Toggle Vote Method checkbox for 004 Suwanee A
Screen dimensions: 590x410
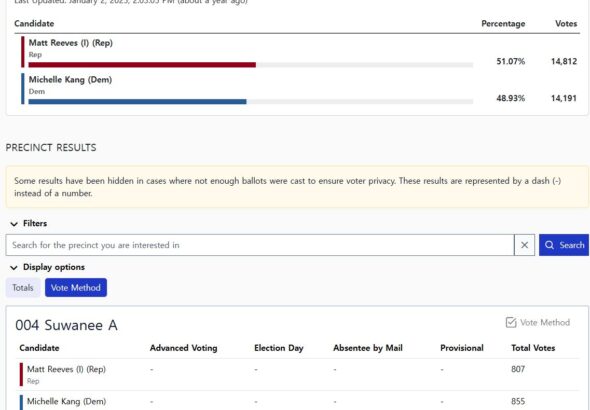(538, 322)
